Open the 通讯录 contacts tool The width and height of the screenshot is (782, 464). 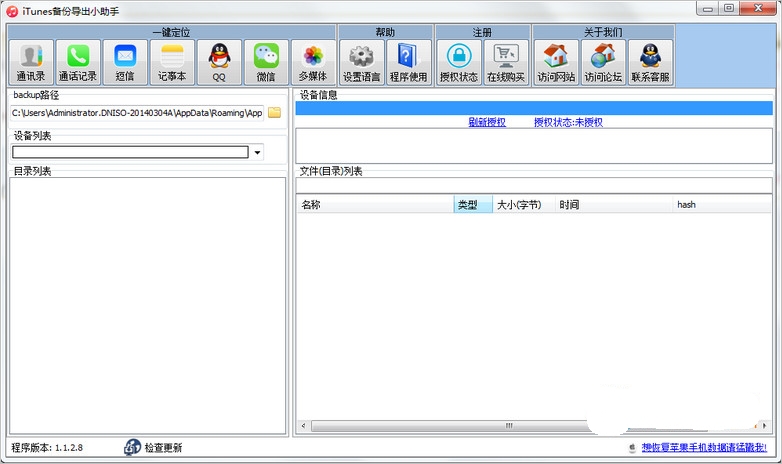(31, 62)
